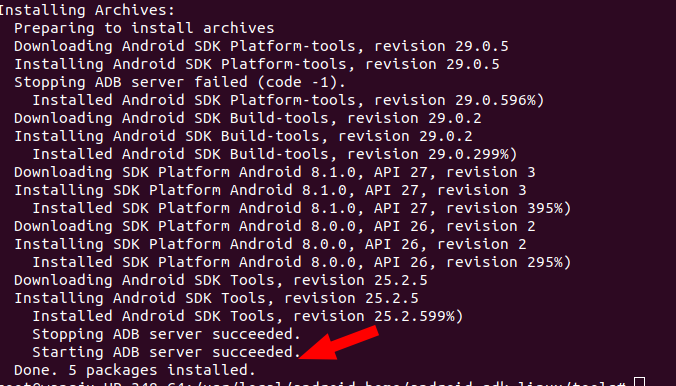Click "Stopping ADB server succeeded." line
Viewport: 676px width, 386px height.
point(166,334)
